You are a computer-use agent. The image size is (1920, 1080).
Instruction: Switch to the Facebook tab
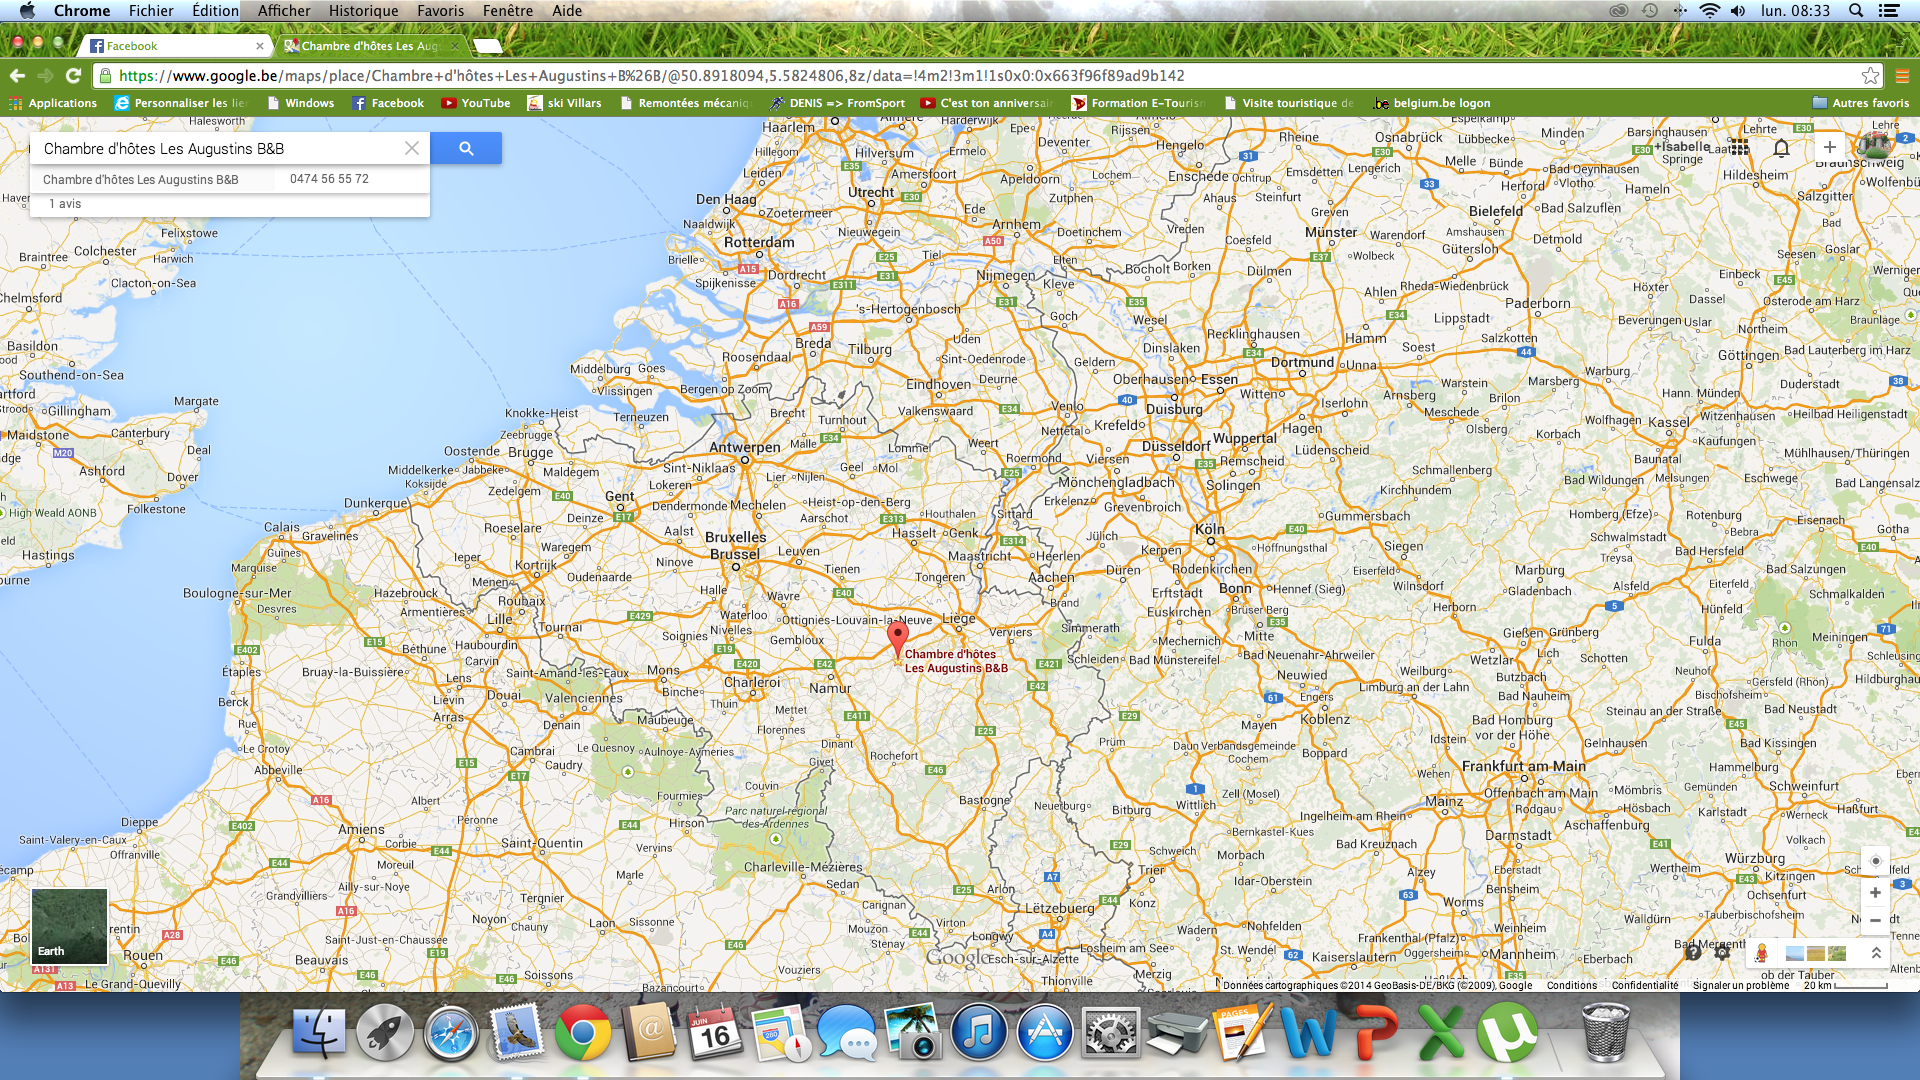click(170, 46)
